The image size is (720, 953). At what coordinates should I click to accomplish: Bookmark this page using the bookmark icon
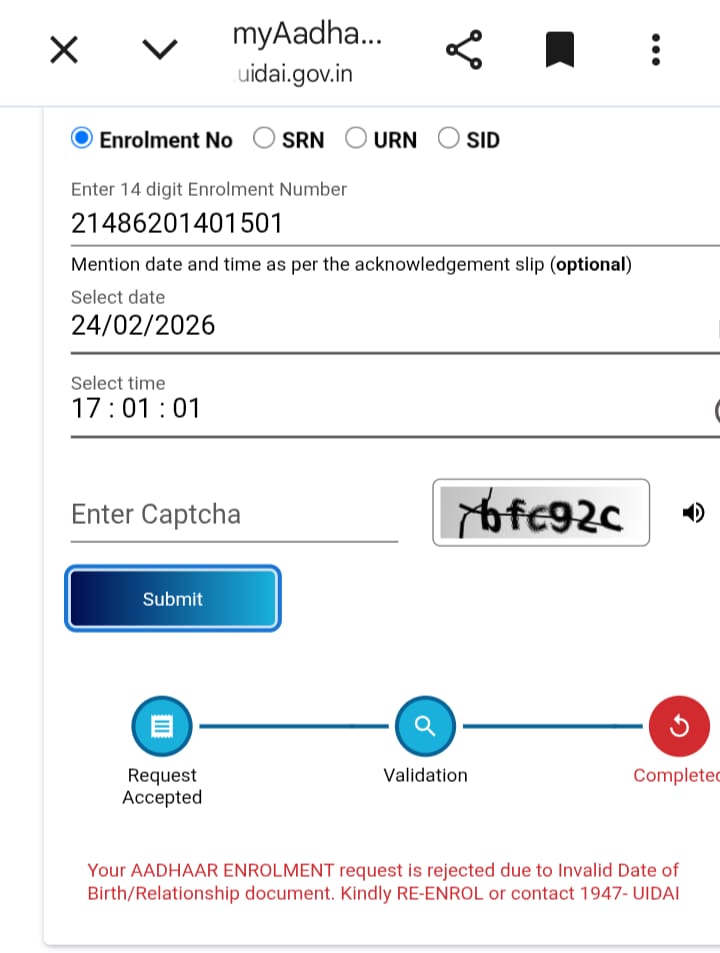(x=560, y=49)
